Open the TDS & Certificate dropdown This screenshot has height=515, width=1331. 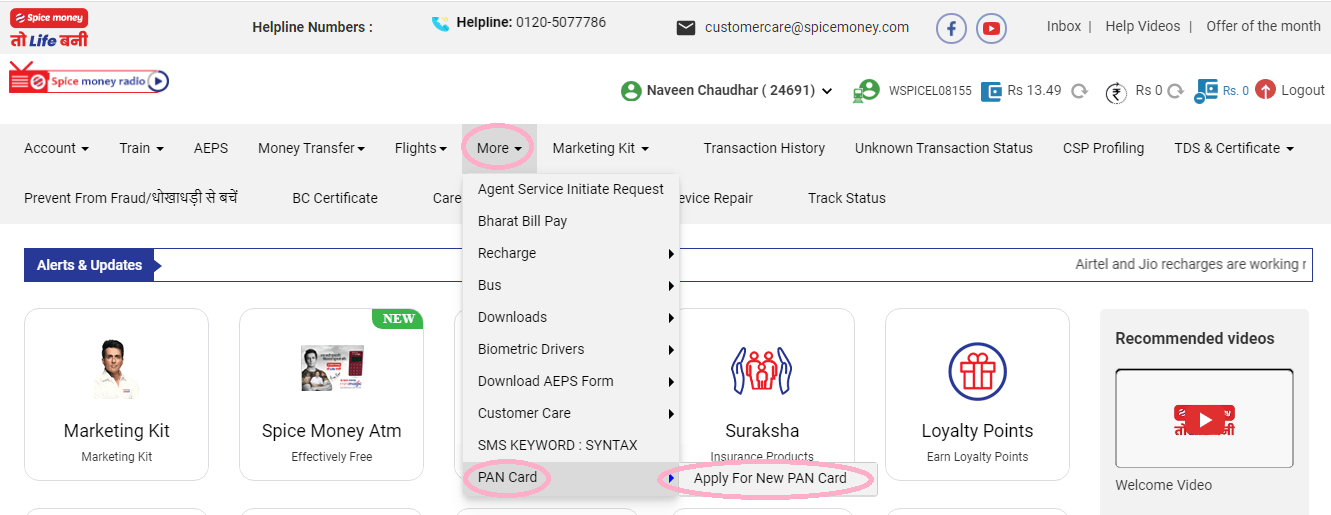pos(1234,148)
